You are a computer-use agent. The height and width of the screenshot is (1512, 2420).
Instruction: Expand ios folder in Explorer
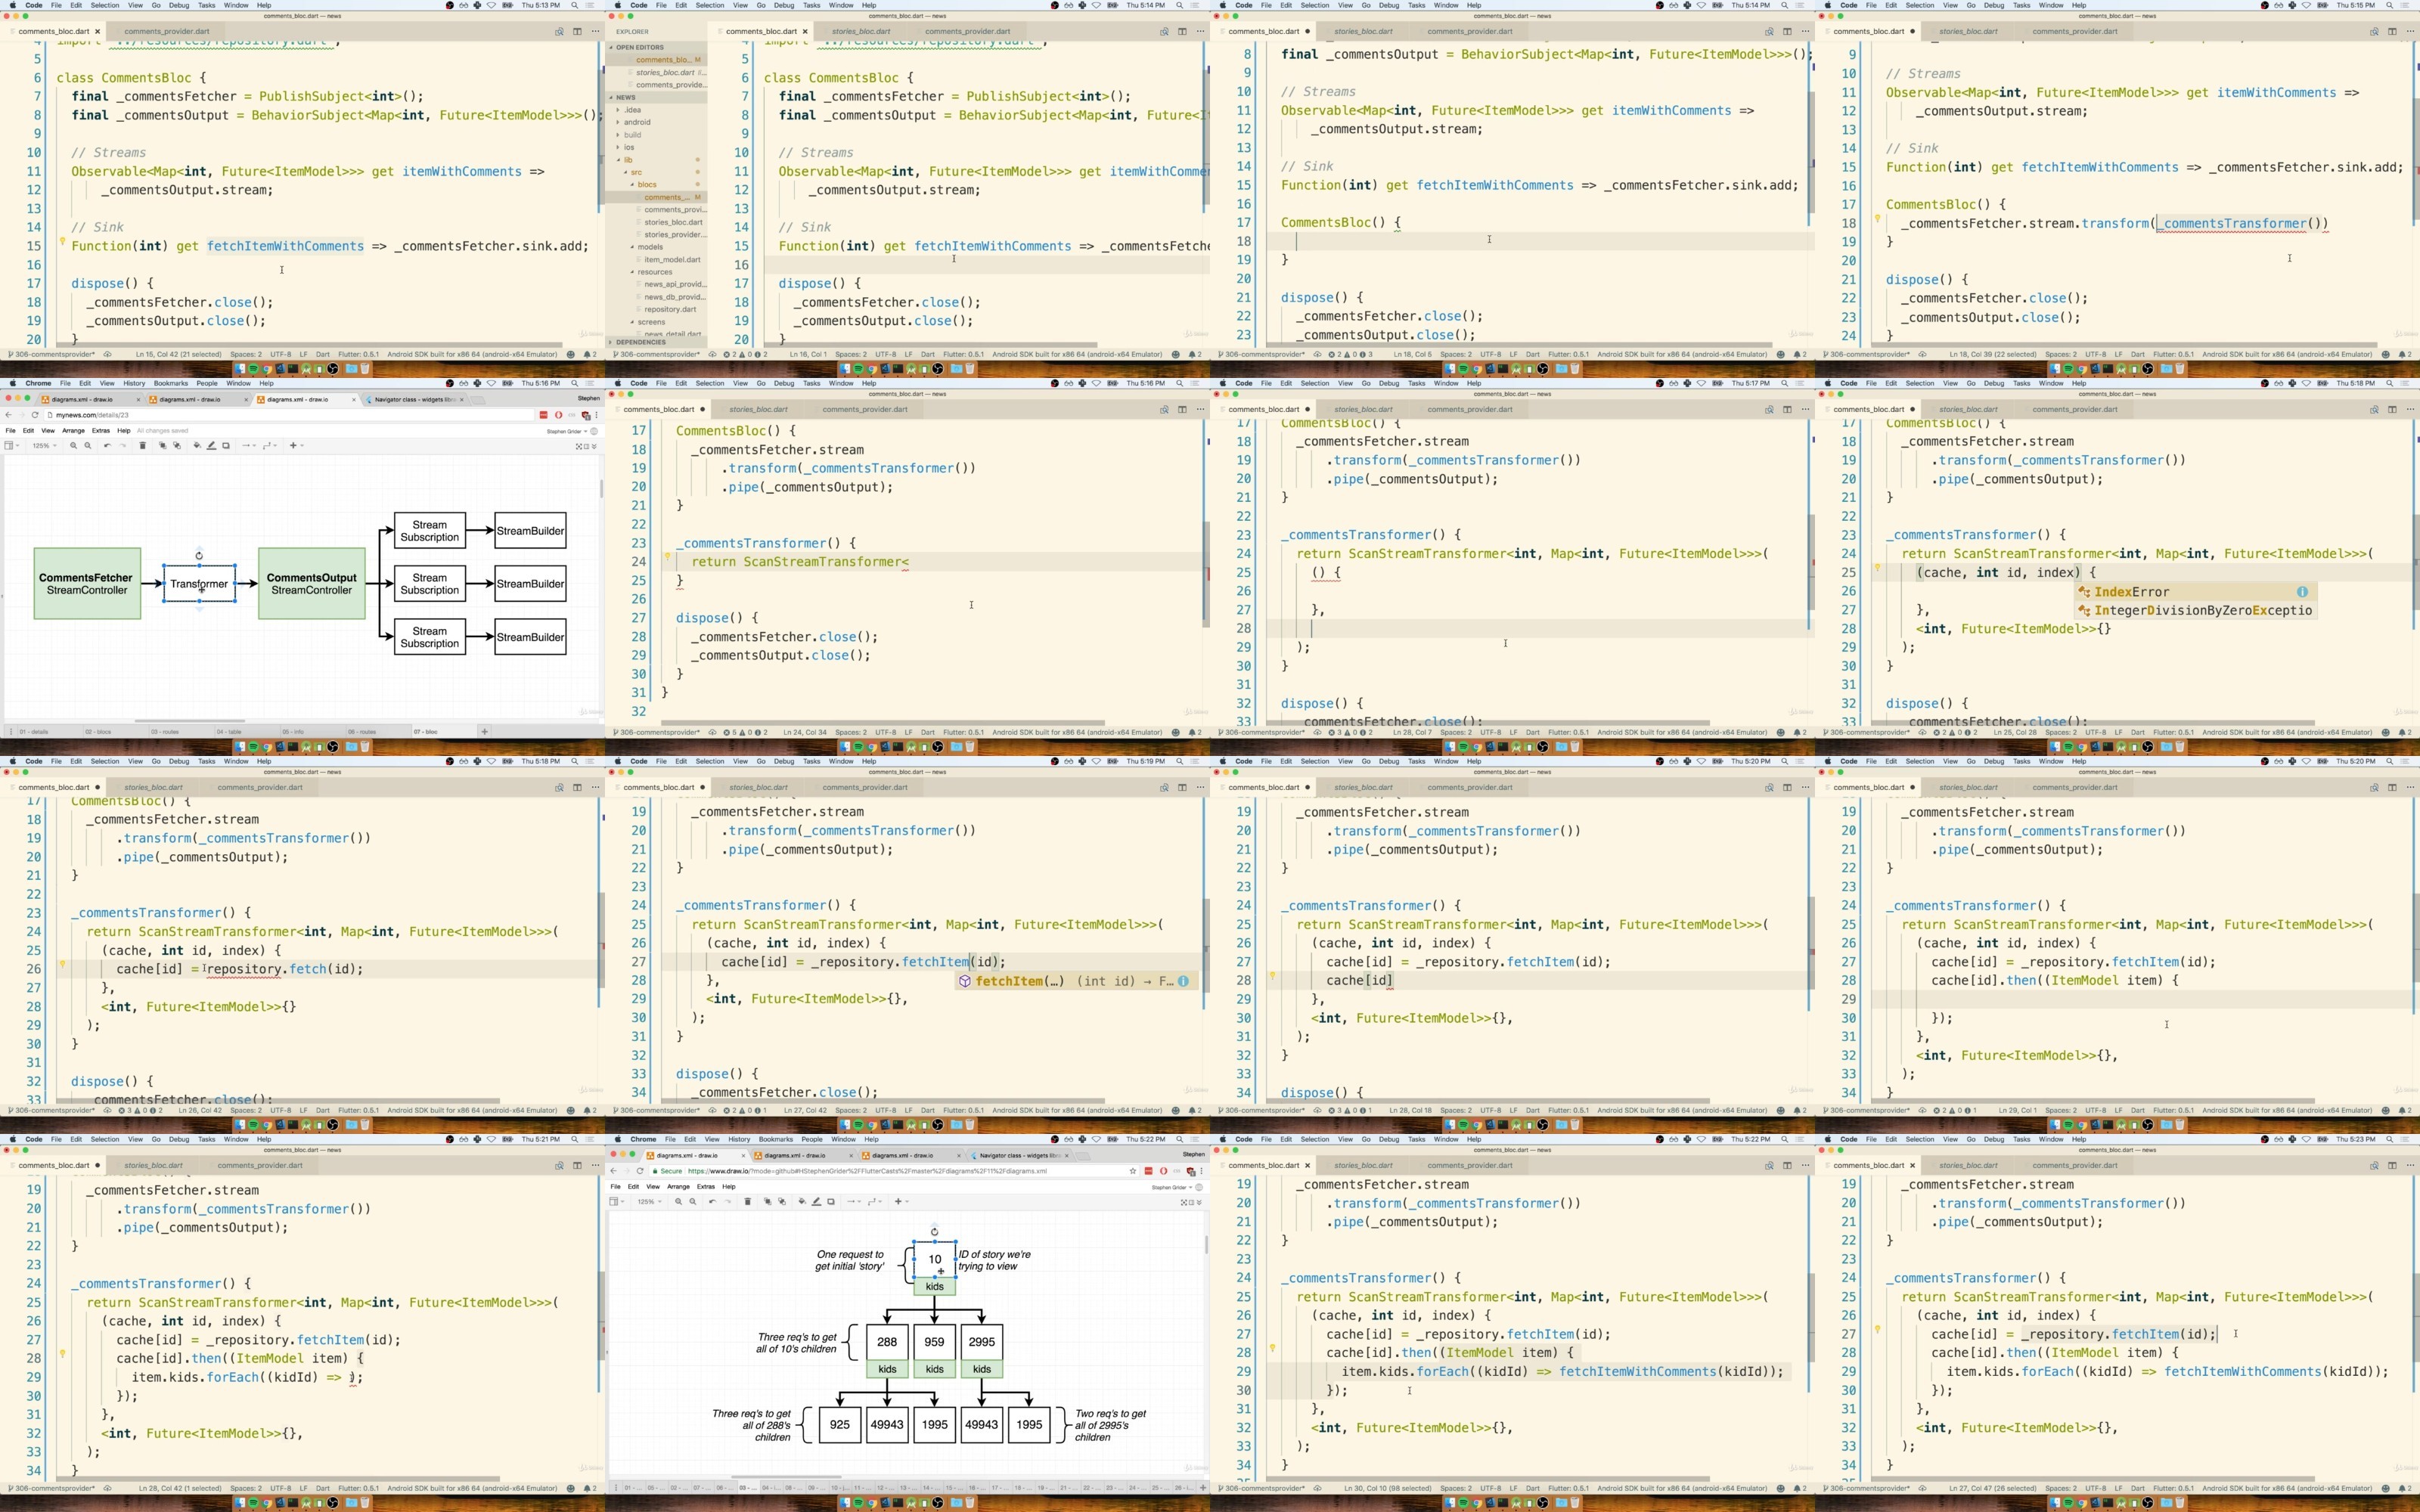click(x=655, y=148)
